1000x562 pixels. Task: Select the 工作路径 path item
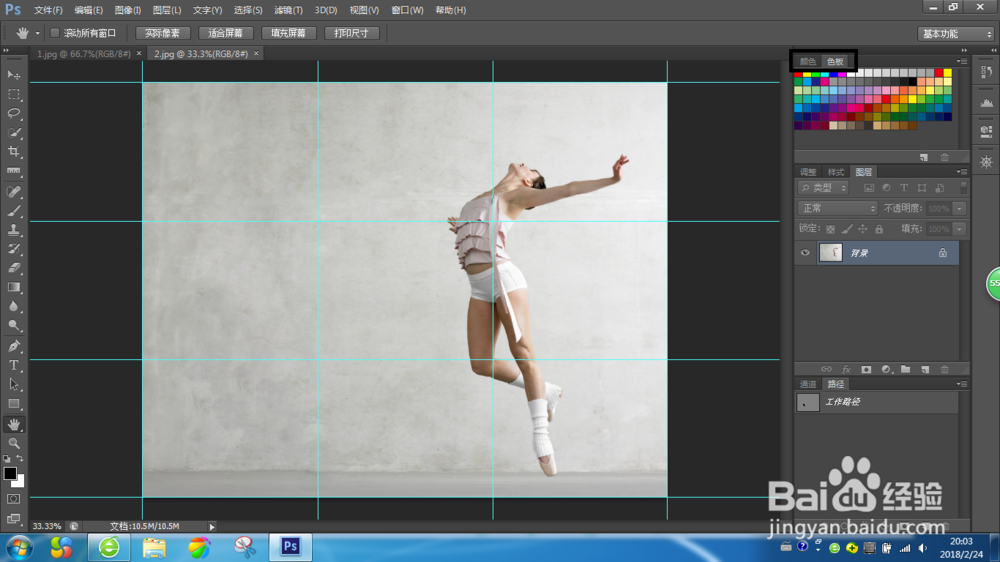[x=842, y=402]
